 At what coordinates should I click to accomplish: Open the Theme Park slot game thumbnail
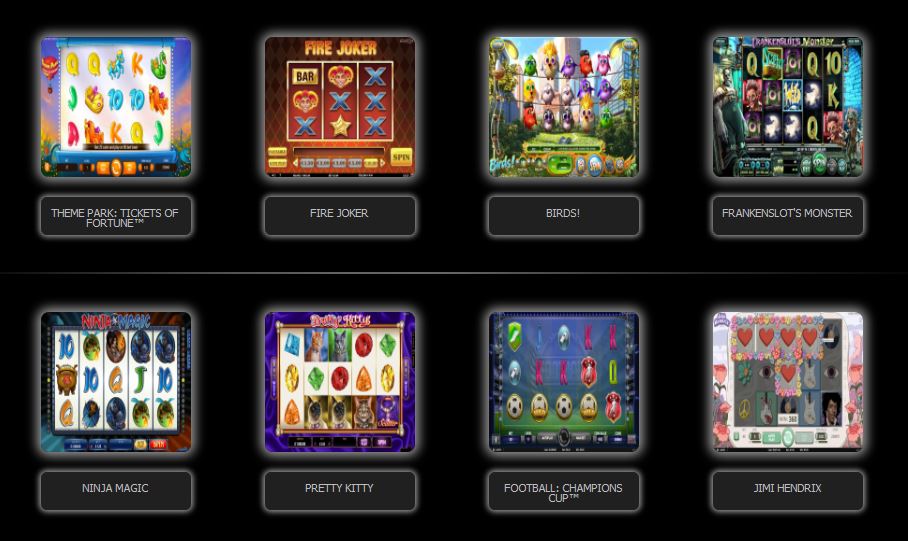point(116,107)
